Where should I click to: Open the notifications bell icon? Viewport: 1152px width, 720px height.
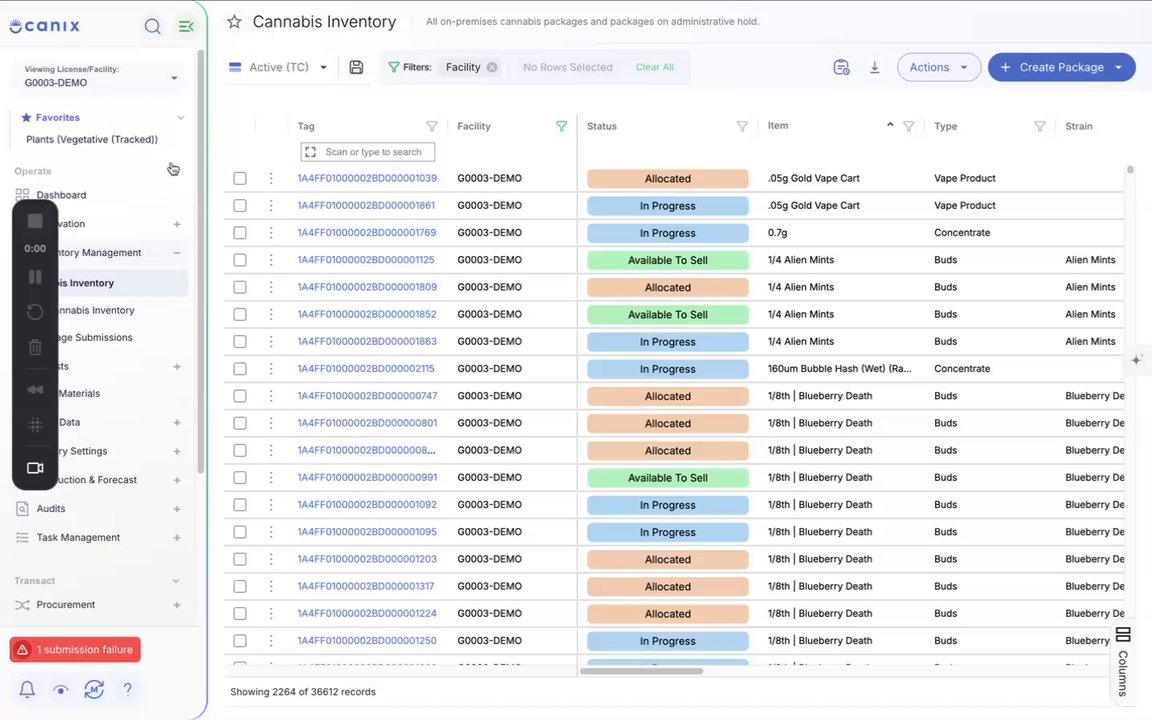pyautogui.click(x=27, y=689)
